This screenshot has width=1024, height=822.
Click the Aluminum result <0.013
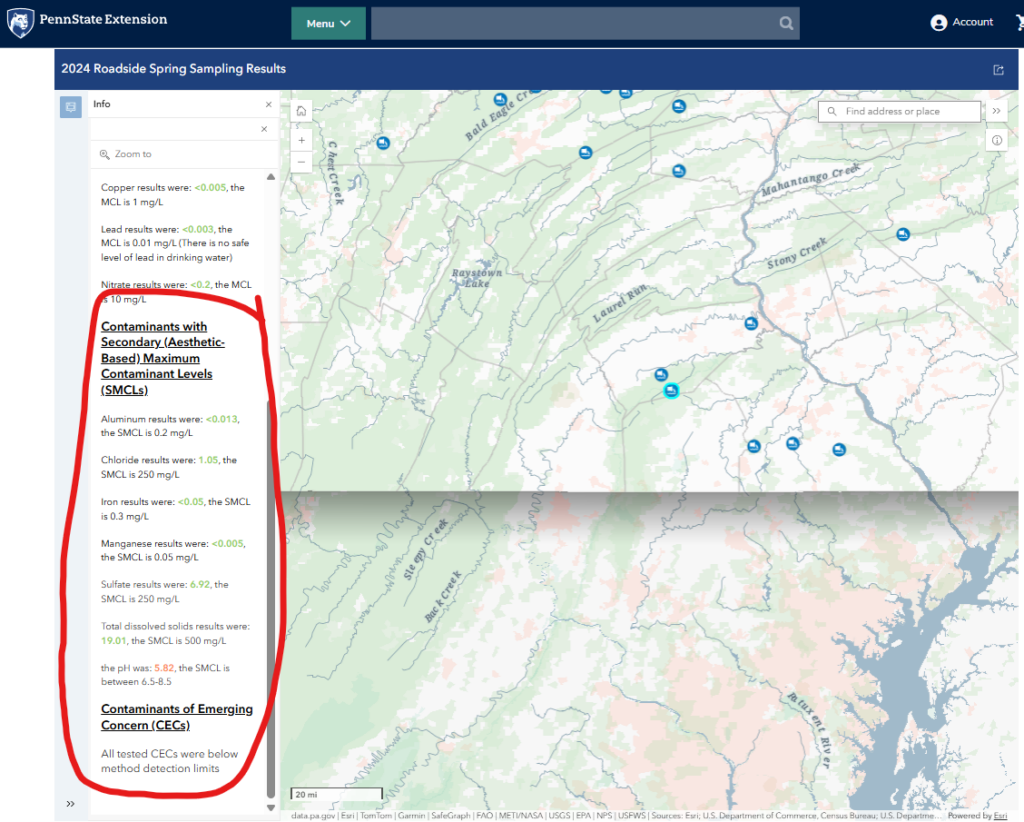[x=221, y=419]
